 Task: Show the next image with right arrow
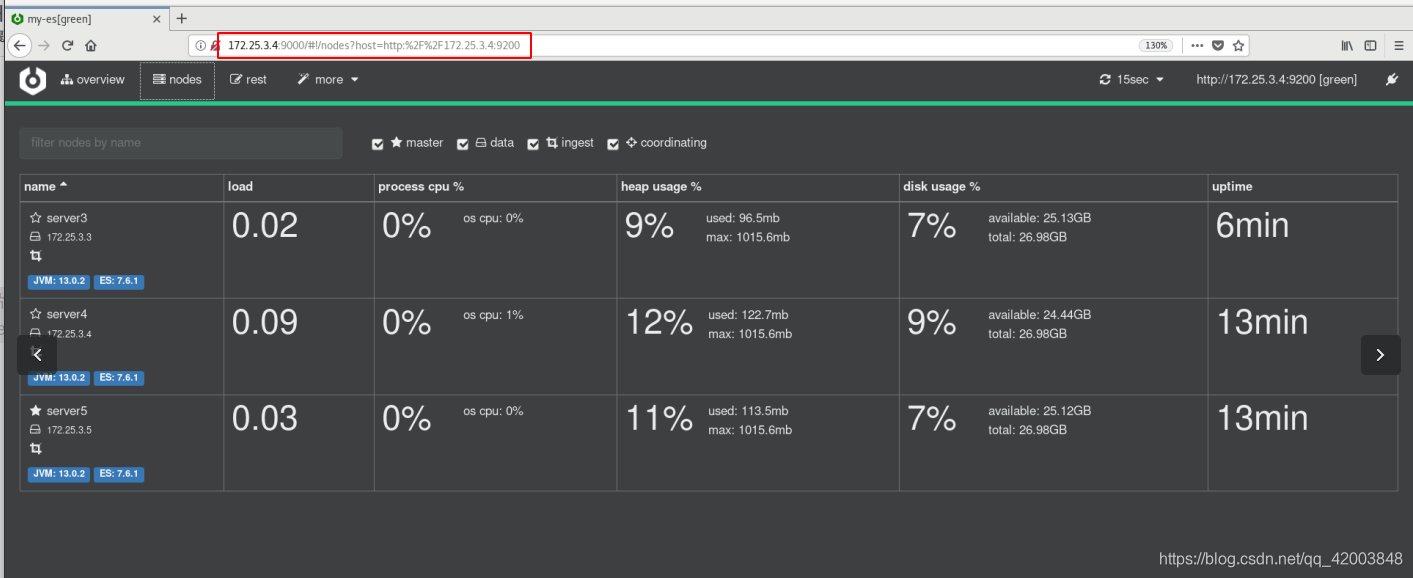(x=1380, y=355)
